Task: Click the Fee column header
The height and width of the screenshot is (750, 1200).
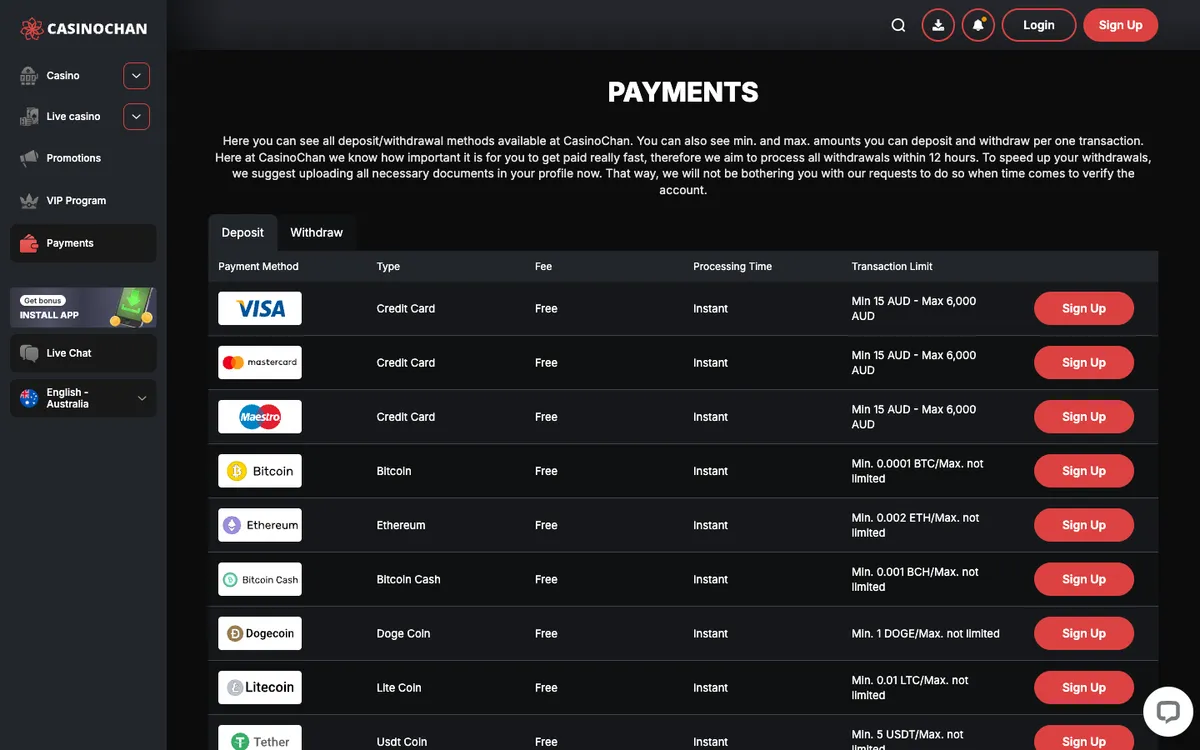Action: 543,267
